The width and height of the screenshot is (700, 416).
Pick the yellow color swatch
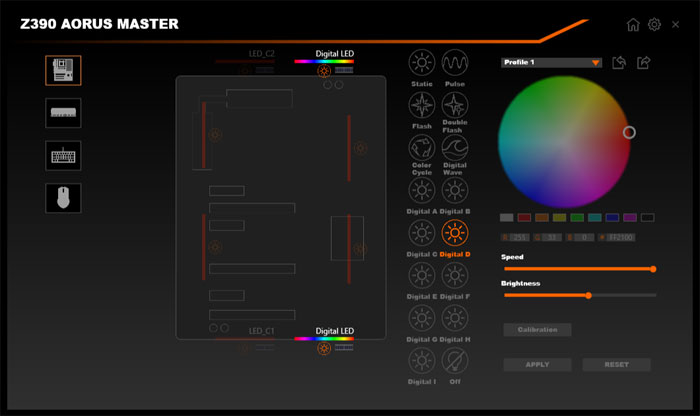(x=559, y=217)
